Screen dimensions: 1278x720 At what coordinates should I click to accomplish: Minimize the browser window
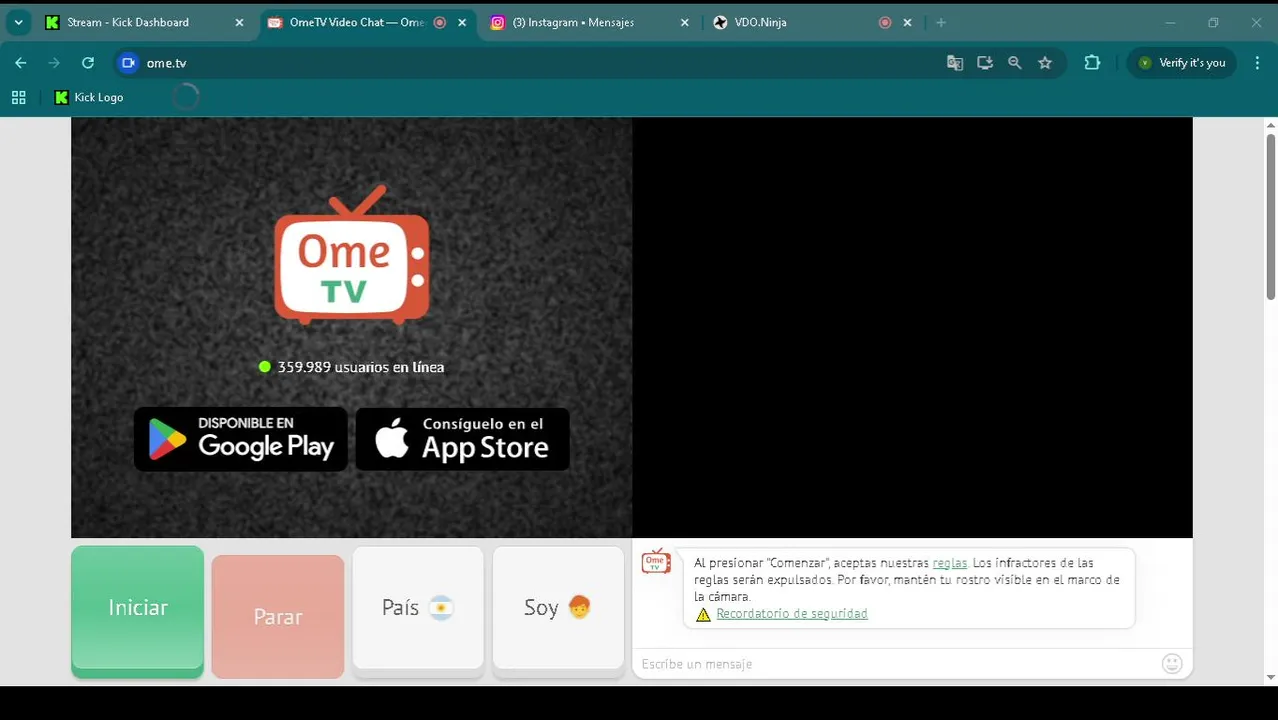tap(1170, 22)
